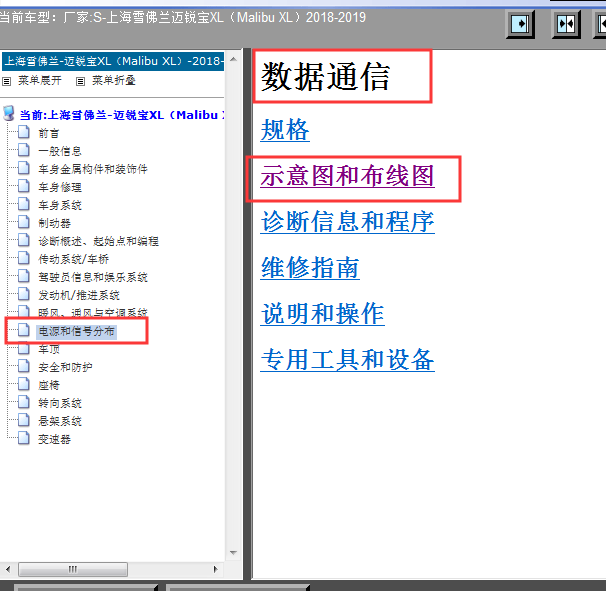This screenshot has height=591, width=606.
Task: Click the page icon next to 安全和防护
Action: click(x=24, y=366)
